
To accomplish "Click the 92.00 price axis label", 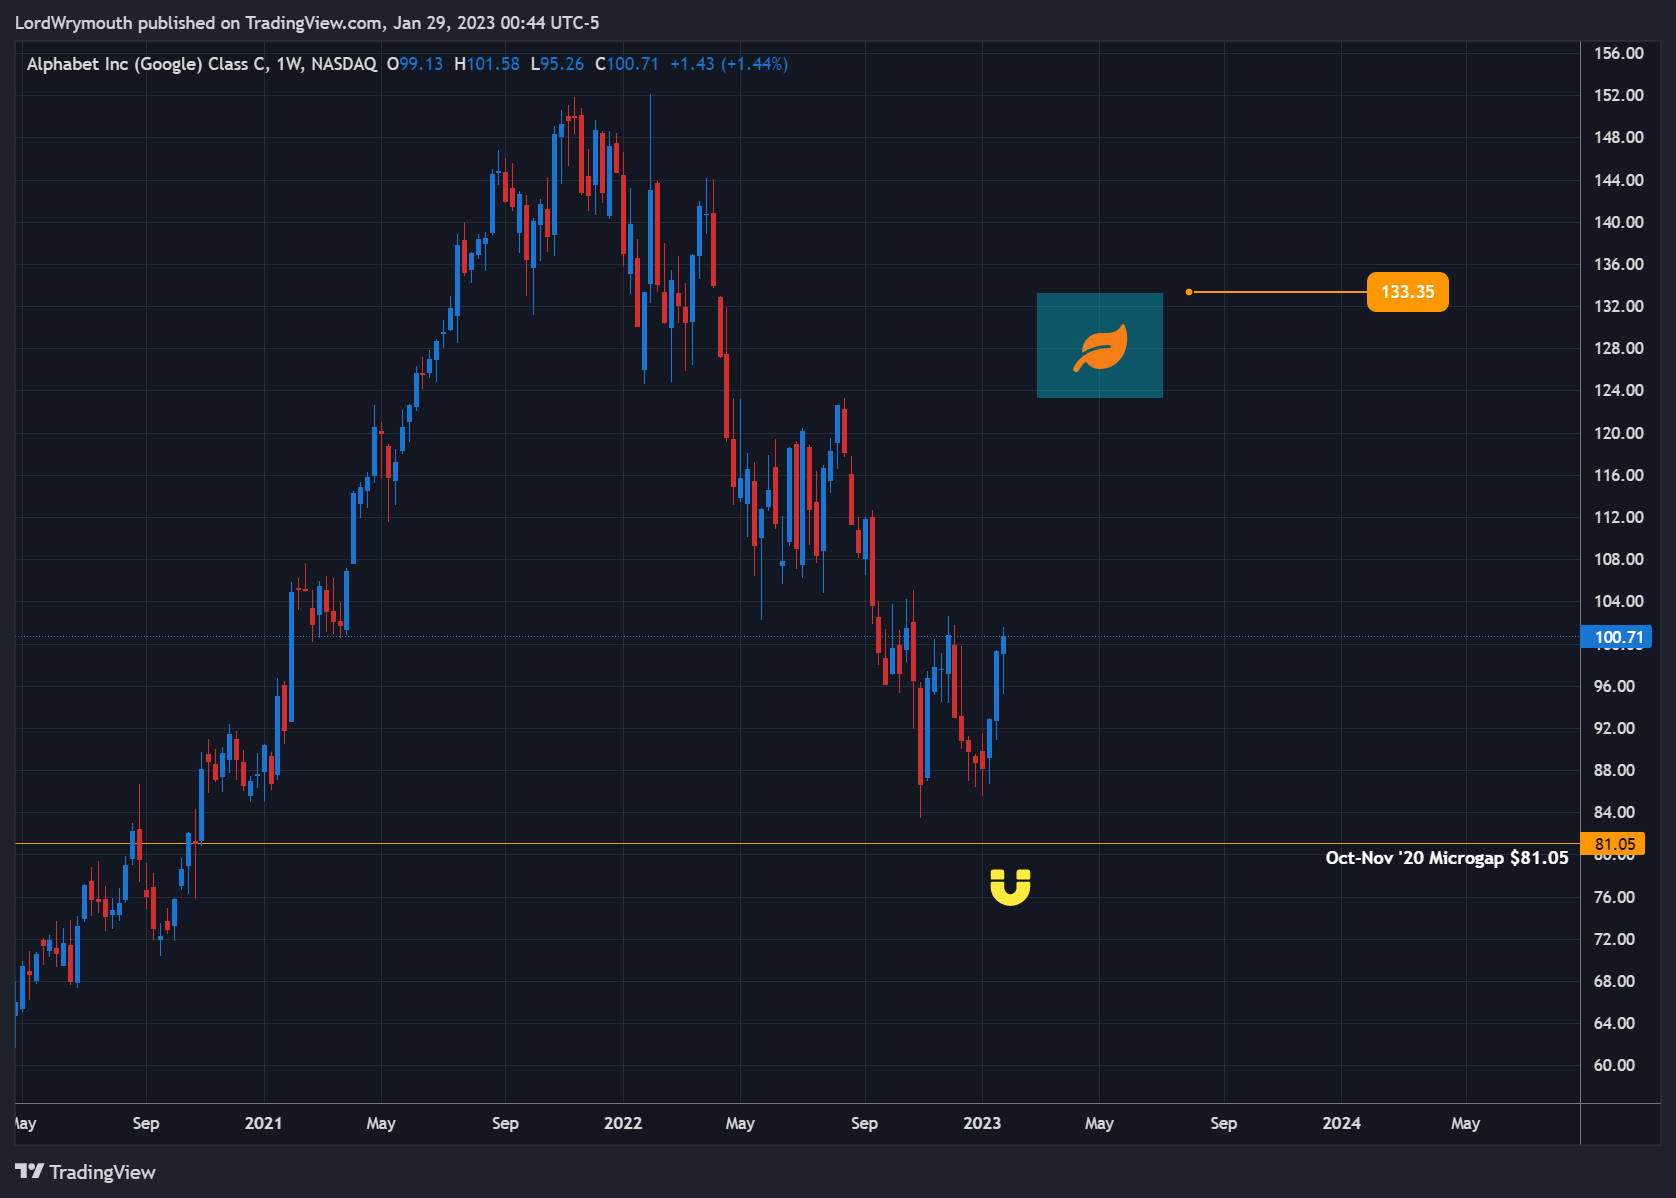I will pyautogui.click(x=1614, y=728).
